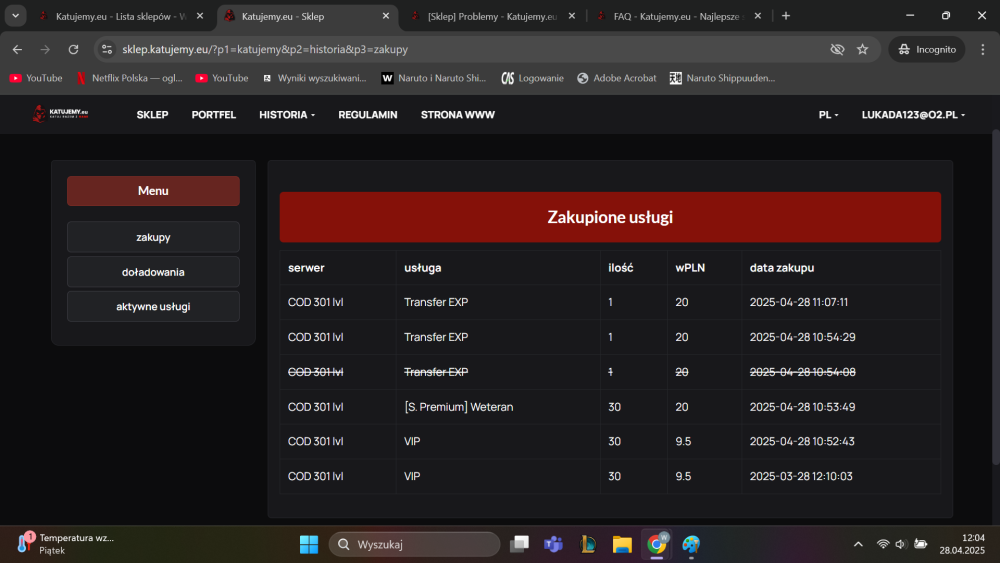Click the crossed-out 2025-04-28 10:54:08 date
Image resolution: width=1000 pixels, height=563 pixels.
[802, 372]
